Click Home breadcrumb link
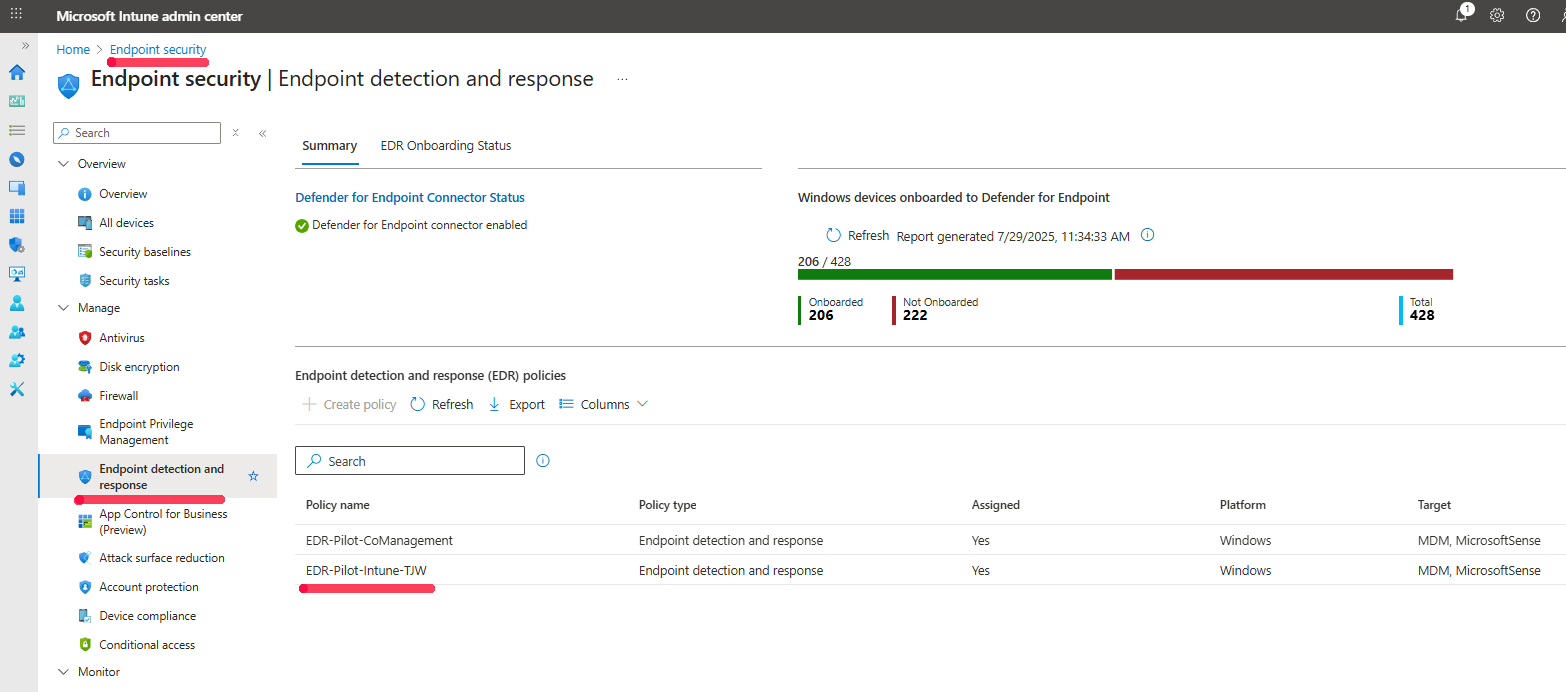This screenshot has height=692, width=1566. [73, 49]
